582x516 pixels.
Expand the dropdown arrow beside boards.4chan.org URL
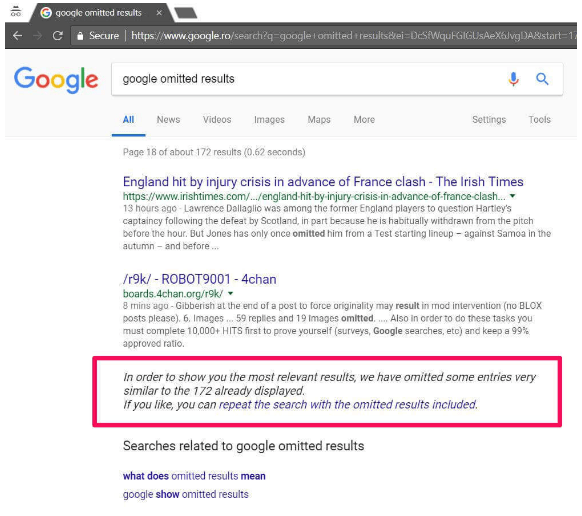click(230, 293)
